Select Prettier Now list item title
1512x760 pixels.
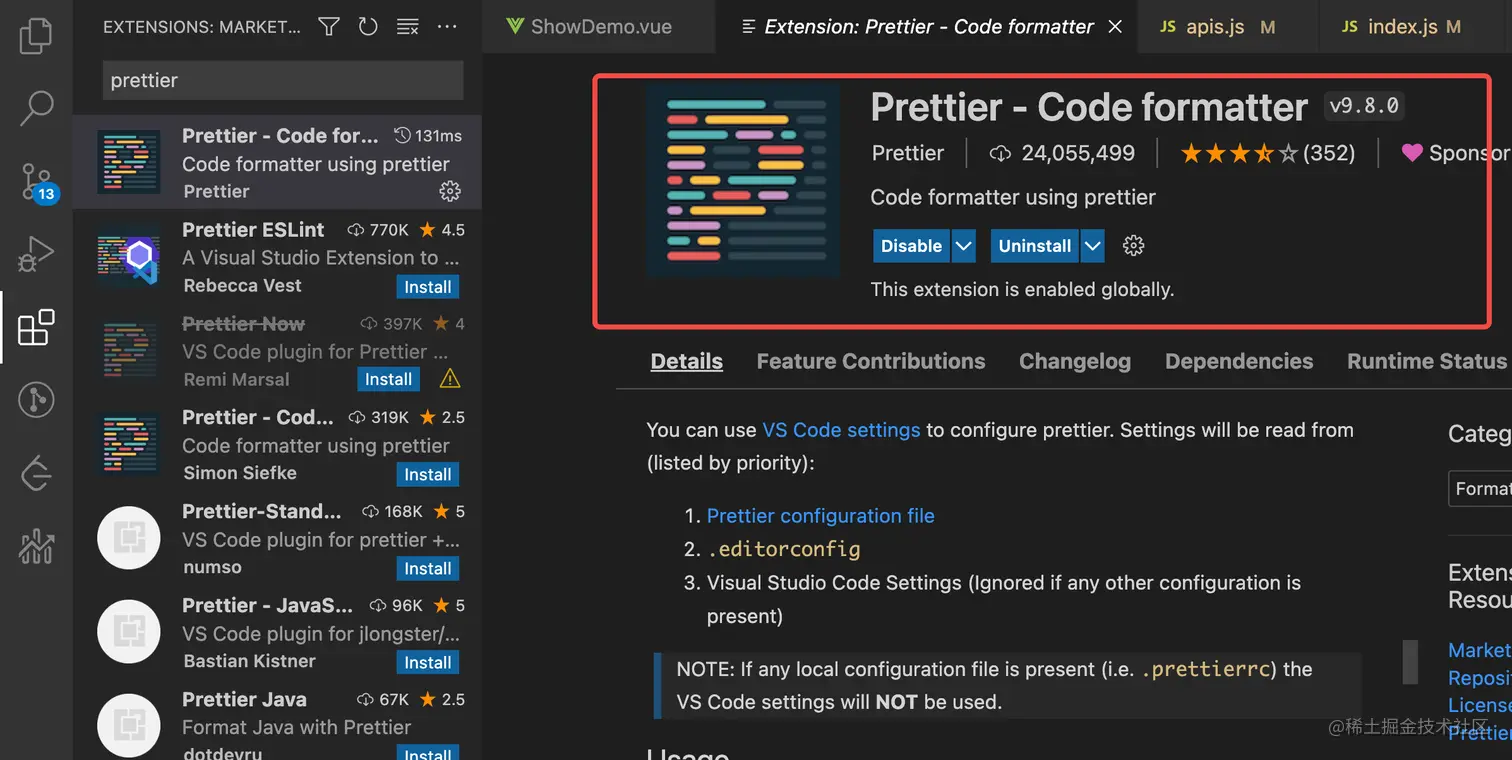pyautogui.click(x=243, y=324)
